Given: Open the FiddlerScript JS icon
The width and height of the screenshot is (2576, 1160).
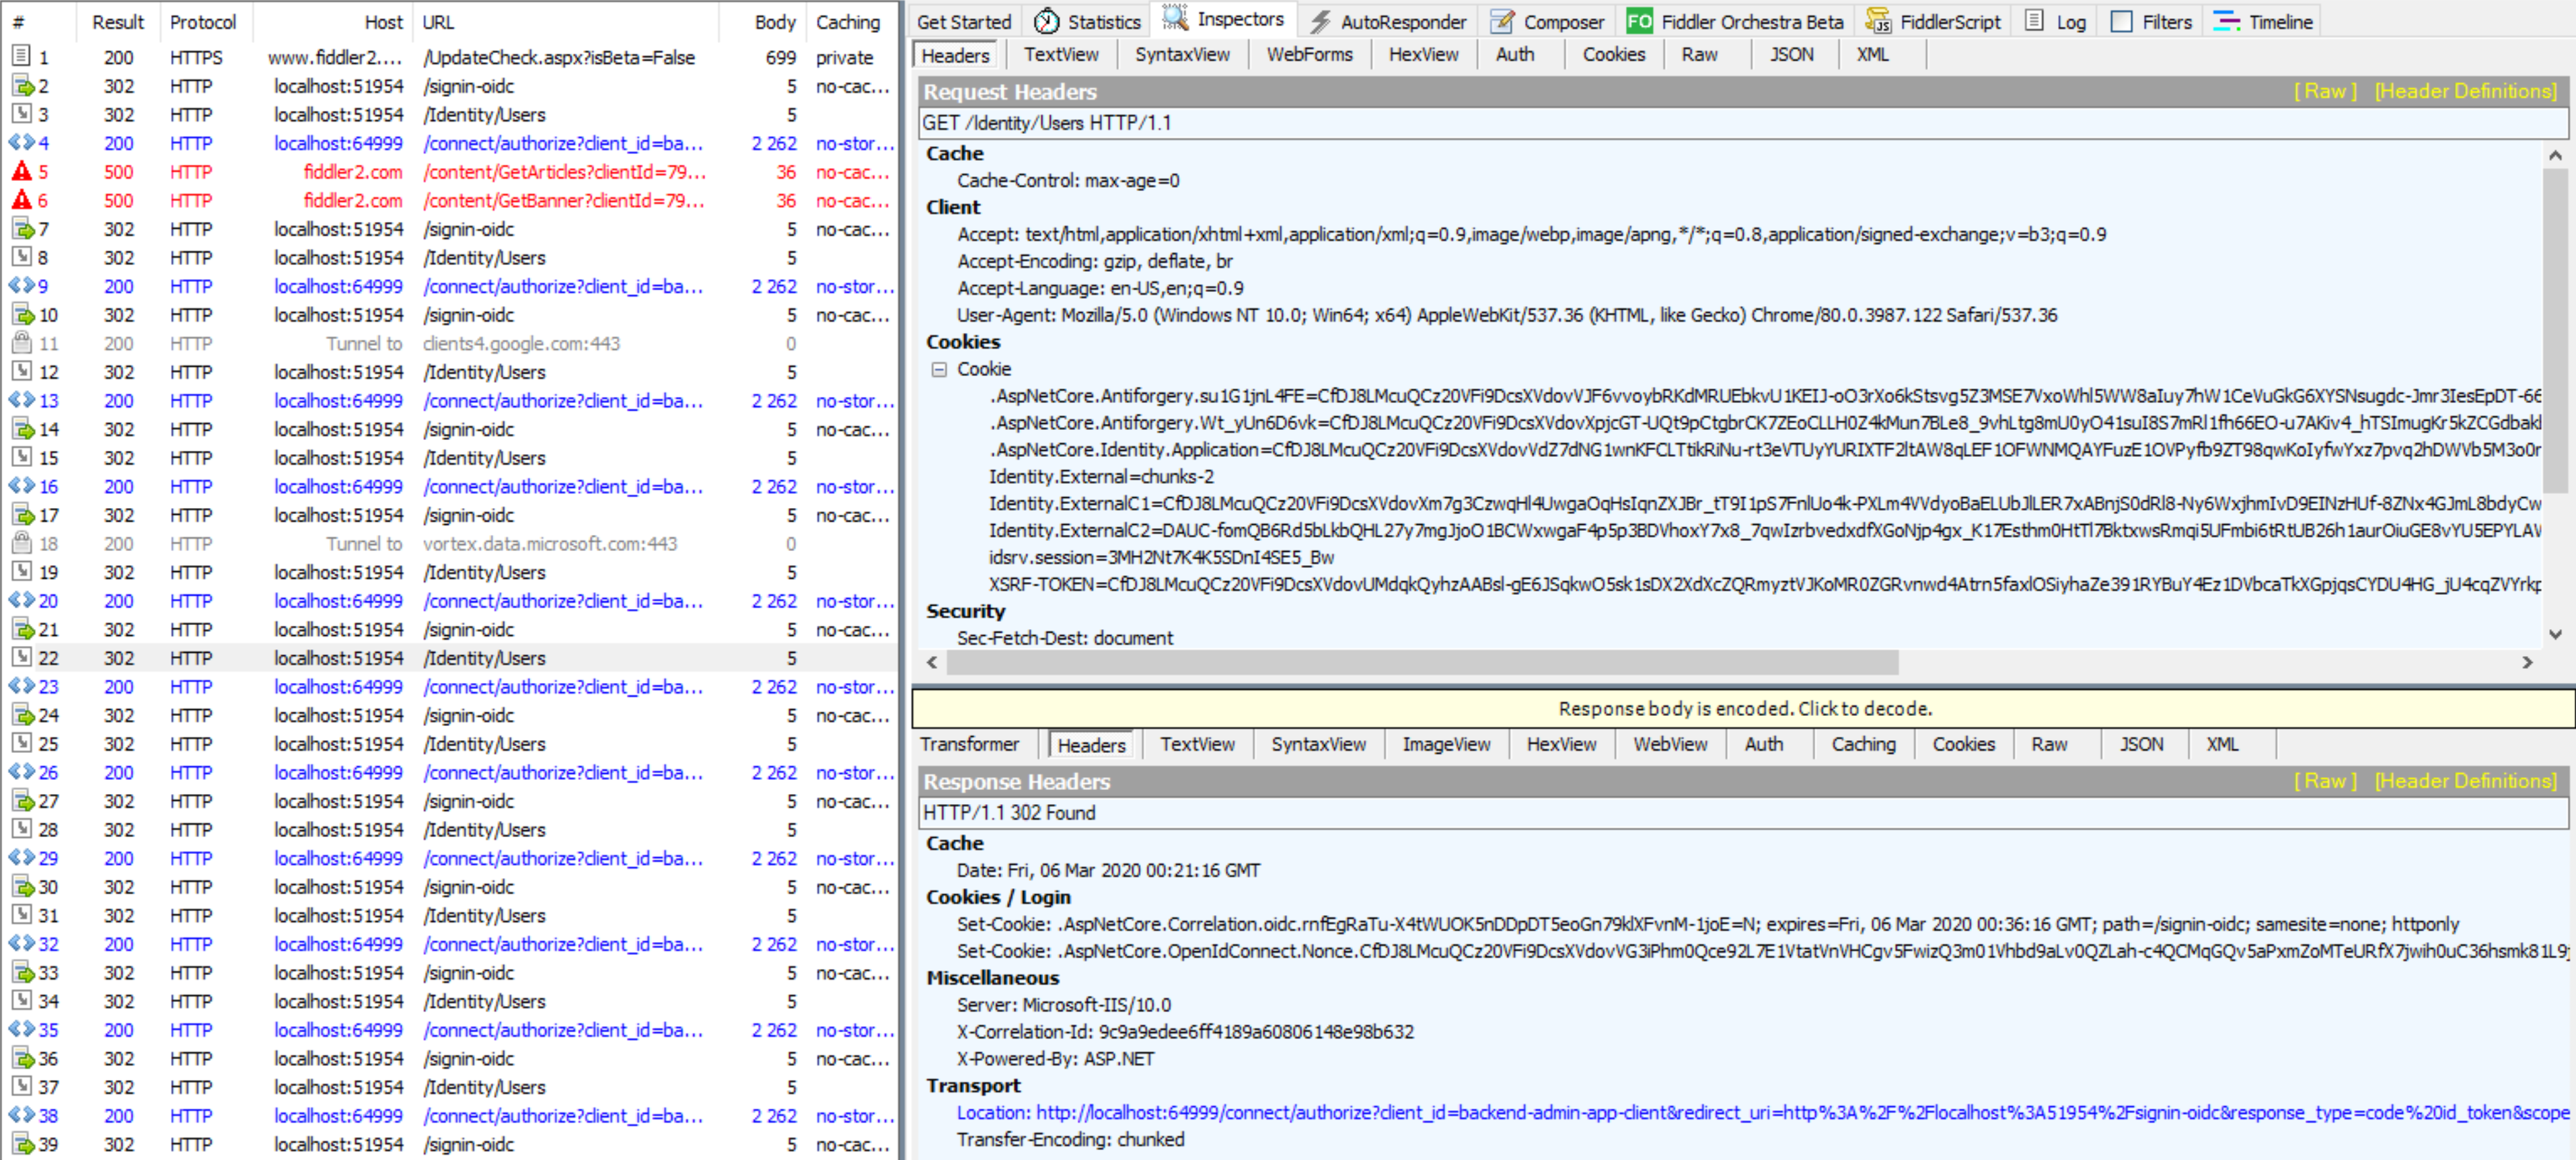Looking at the screenshot, I should (x=1878, y=21).
